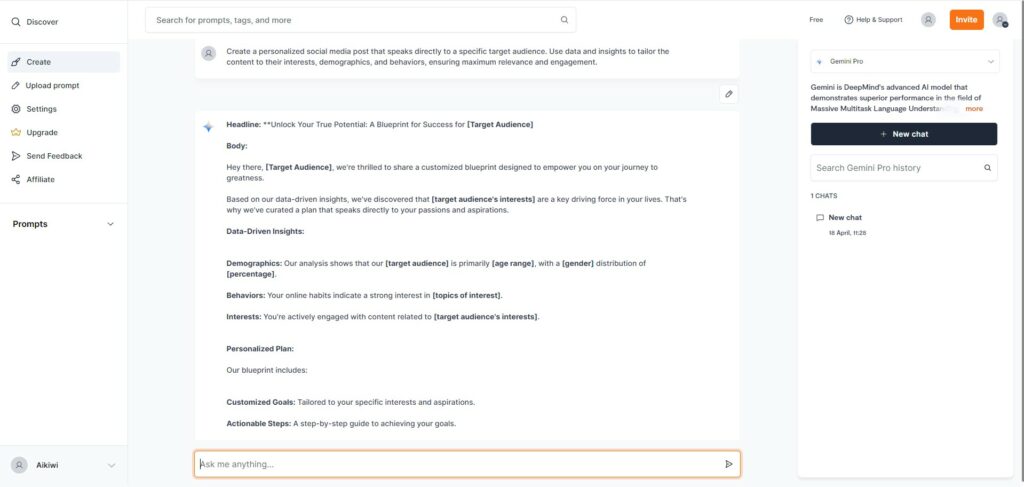Image resolution: width=1024 pixels, height=487 pixels.
Task: Open the Gemini Pro model dropdown
Action: click(904, 61)
